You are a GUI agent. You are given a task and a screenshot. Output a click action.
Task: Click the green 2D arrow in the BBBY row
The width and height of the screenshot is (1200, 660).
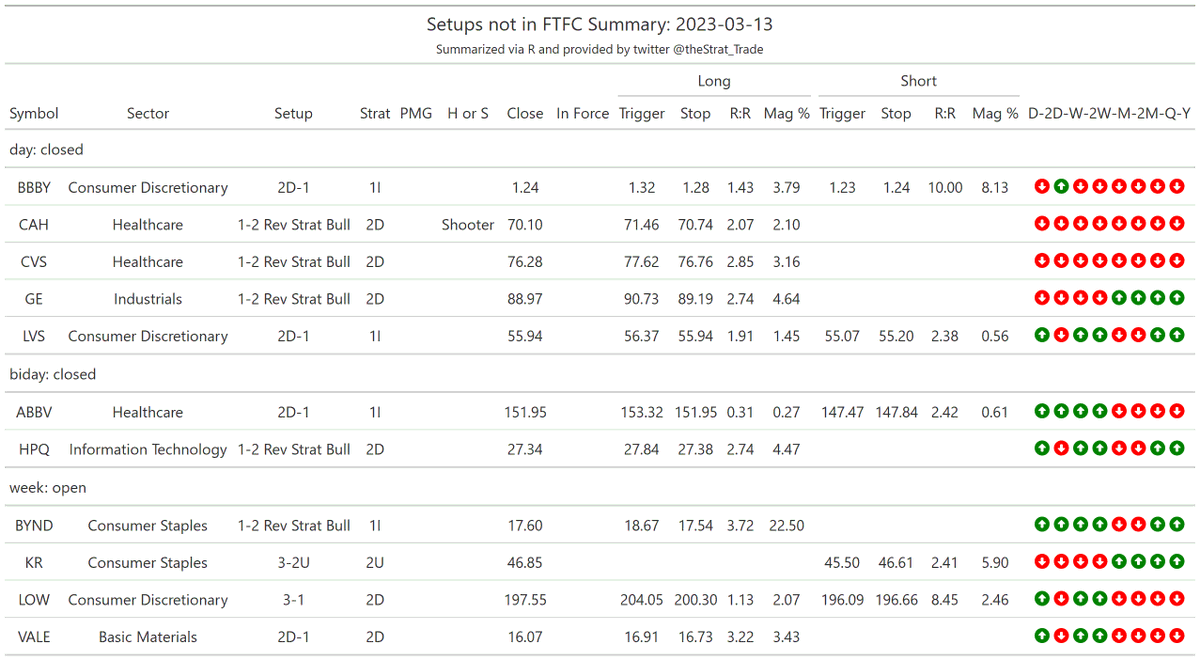[1061, 187]
